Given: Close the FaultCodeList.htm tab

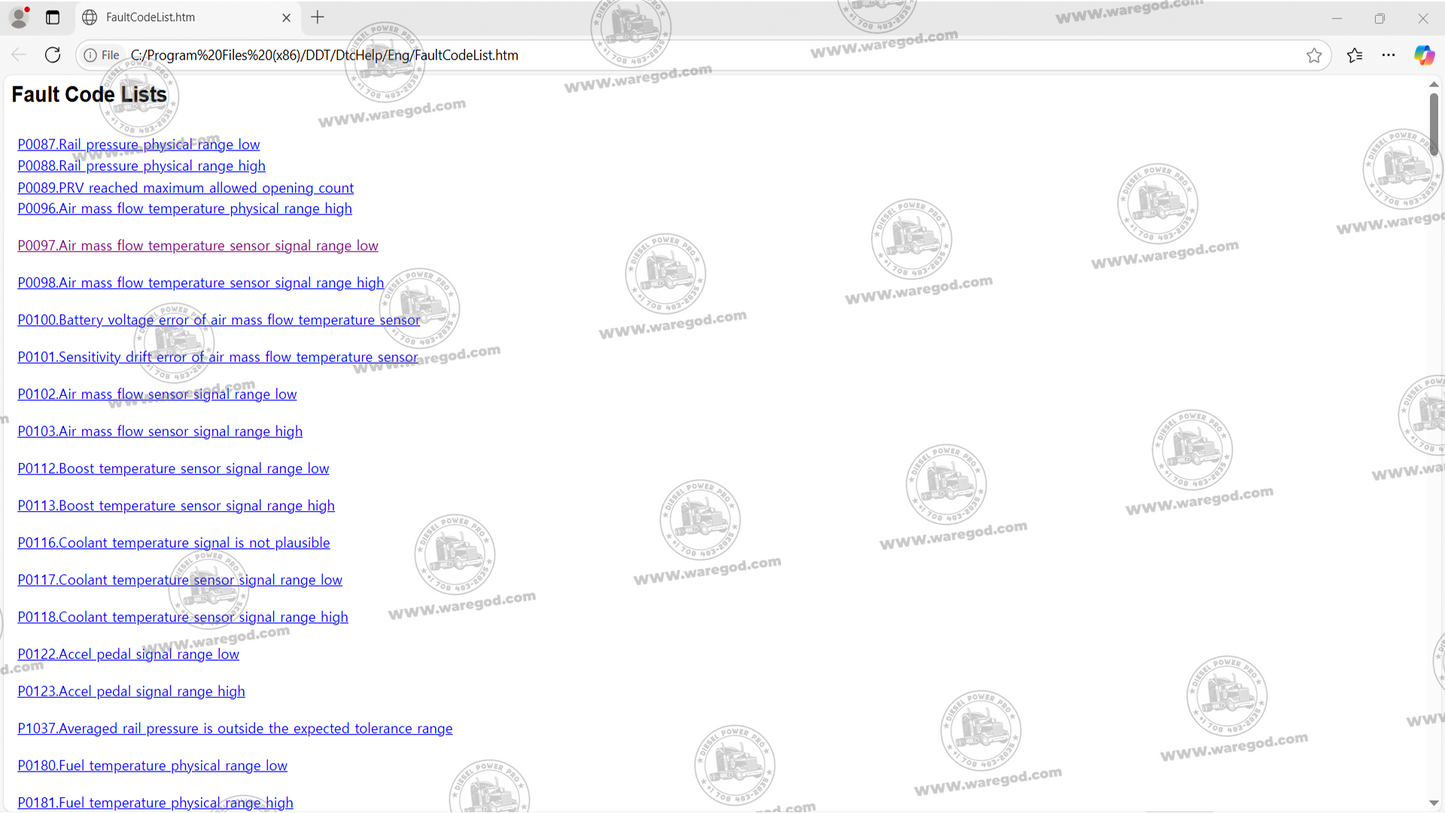Looking at the screenshot, I should tap(286, 18).
